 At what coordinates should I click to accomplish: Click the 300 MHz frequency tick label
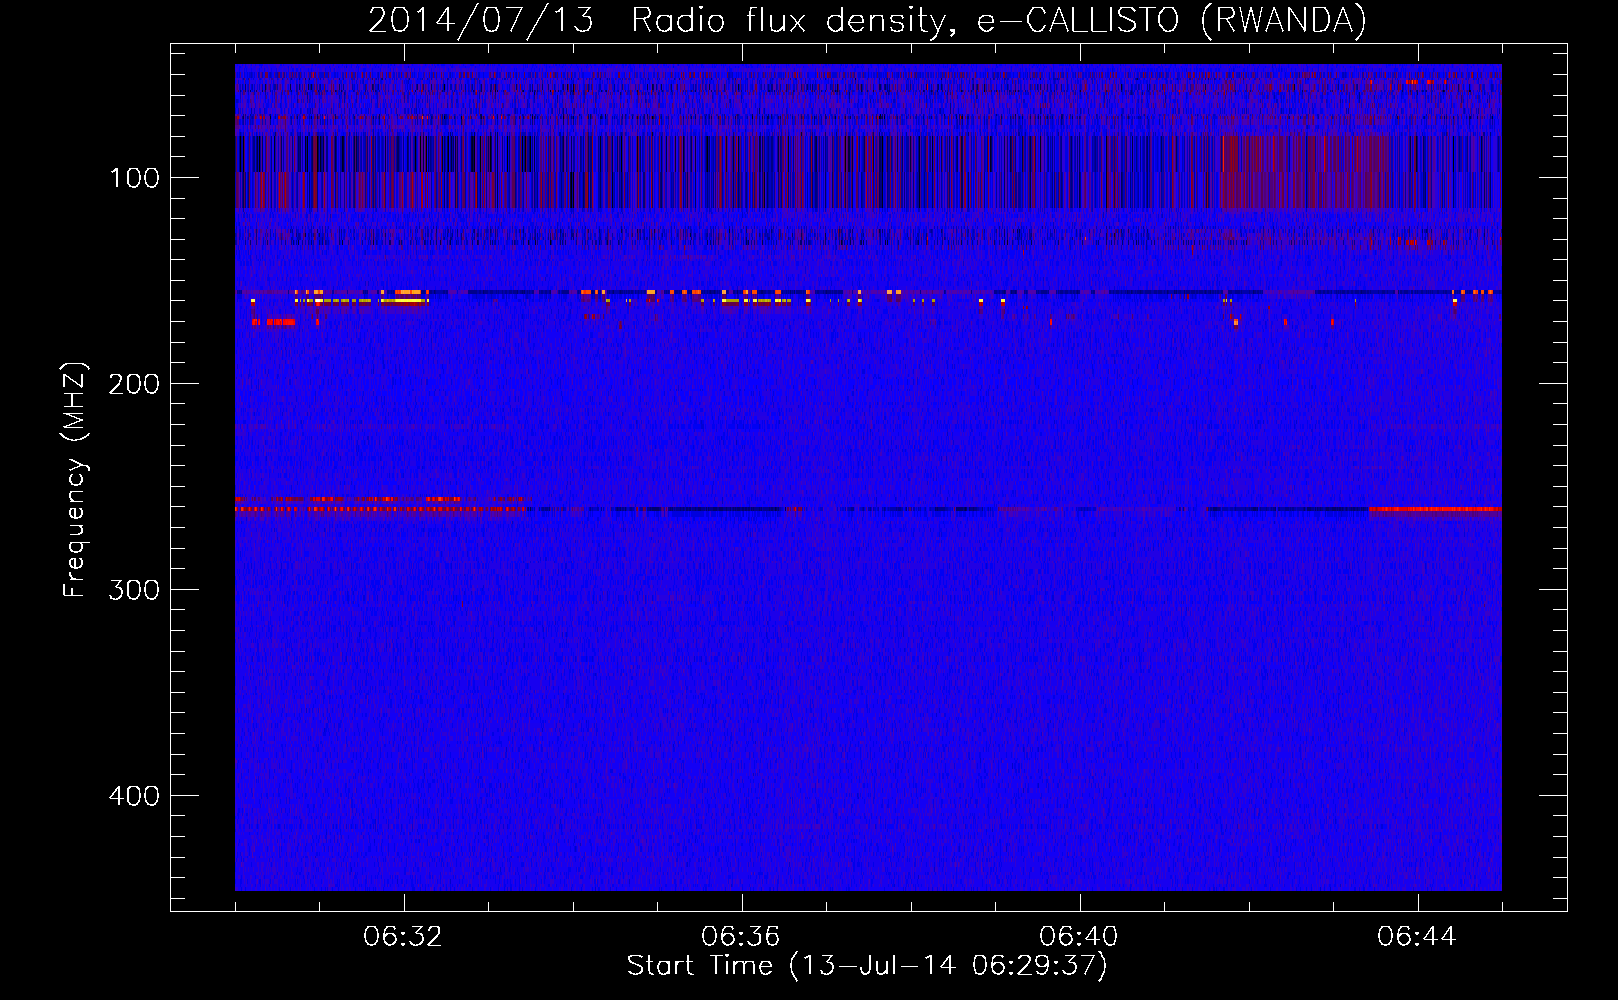[x=134, y=590]
